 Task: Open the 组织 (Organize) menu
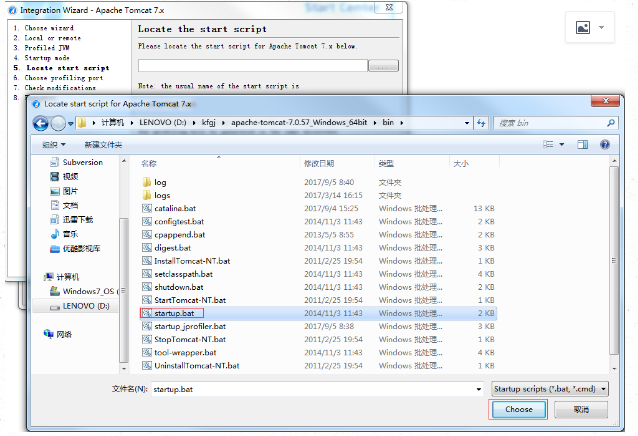click(54, 144)
